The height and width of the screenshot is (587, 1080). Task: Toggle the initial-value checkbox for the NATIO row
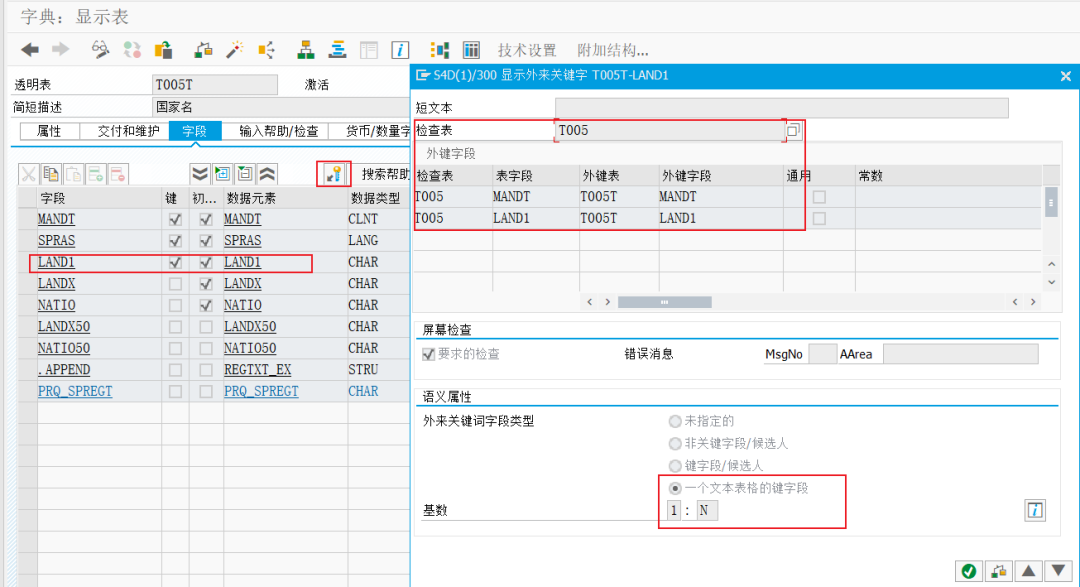[205, 305]
